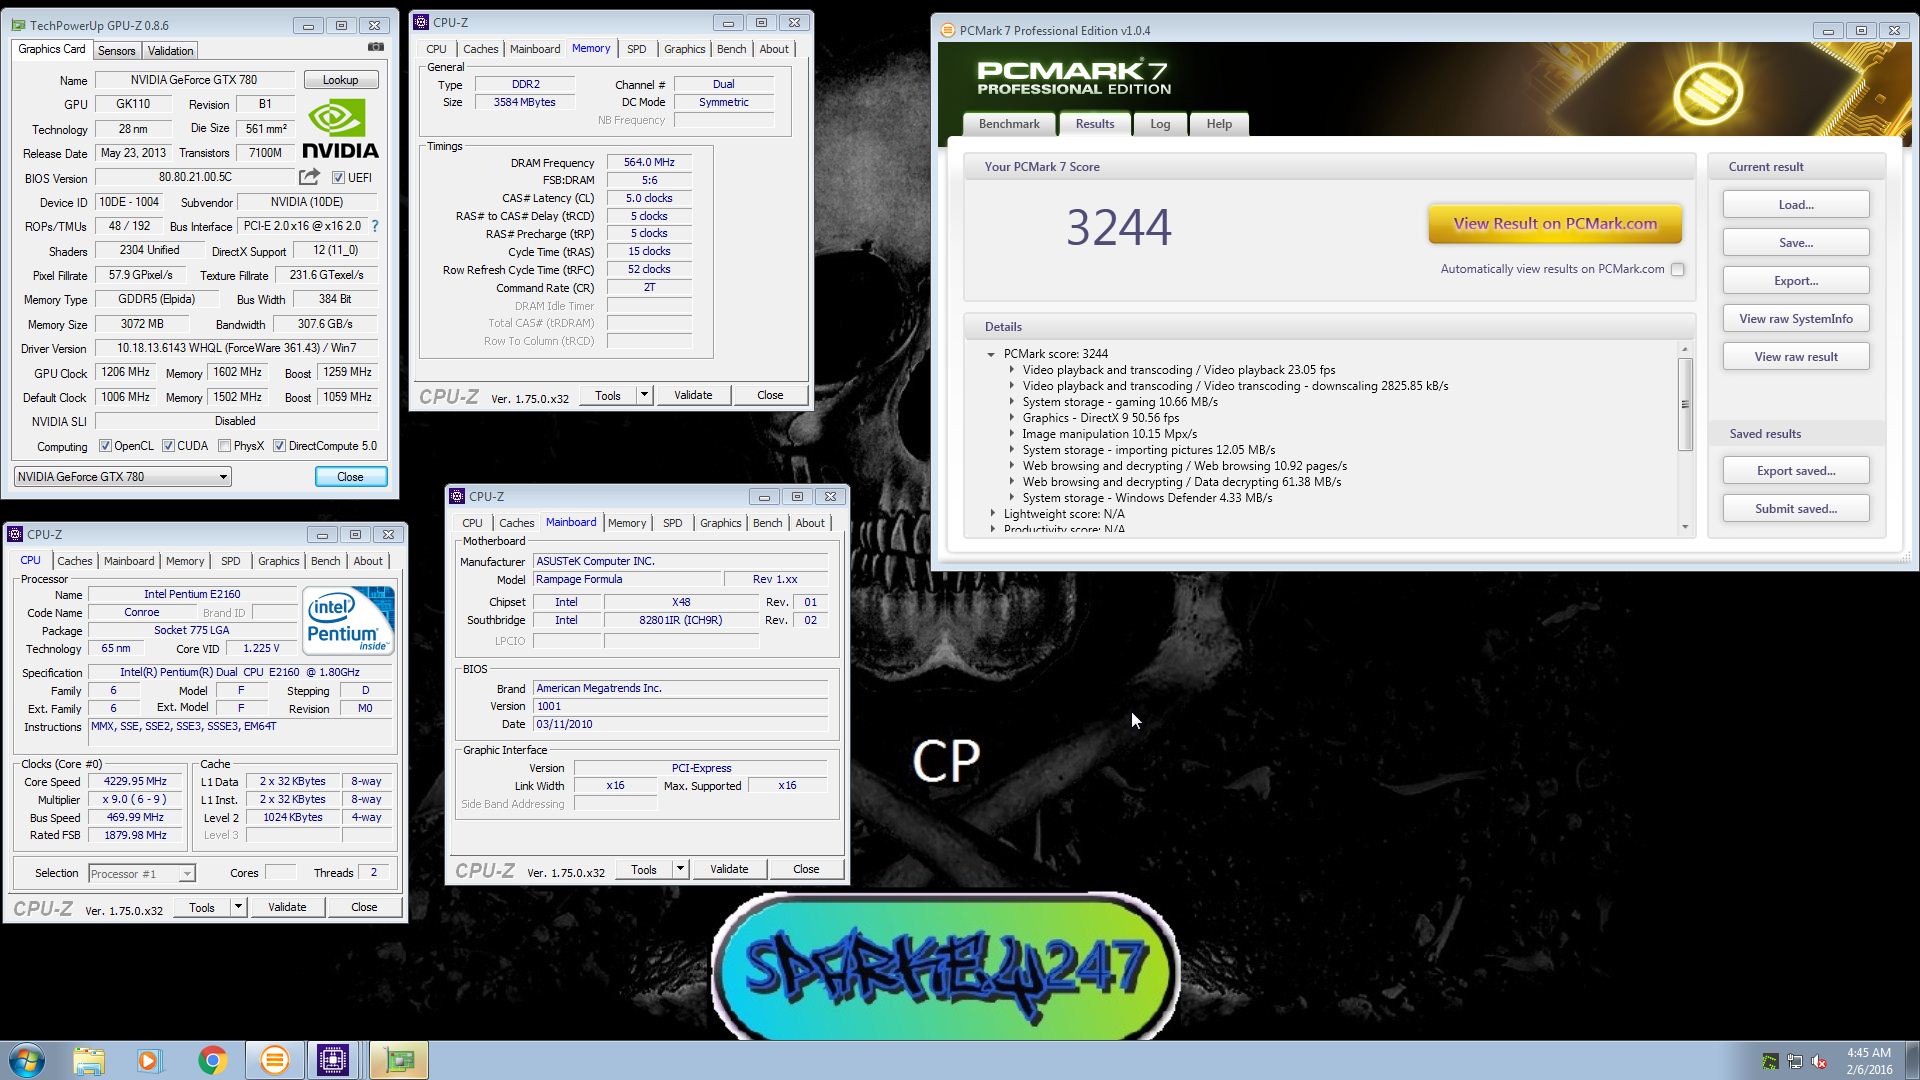Open the Help tab in PCMark 7
This screenshot has width=1920, height=1080.
(x=1219, y=124)
